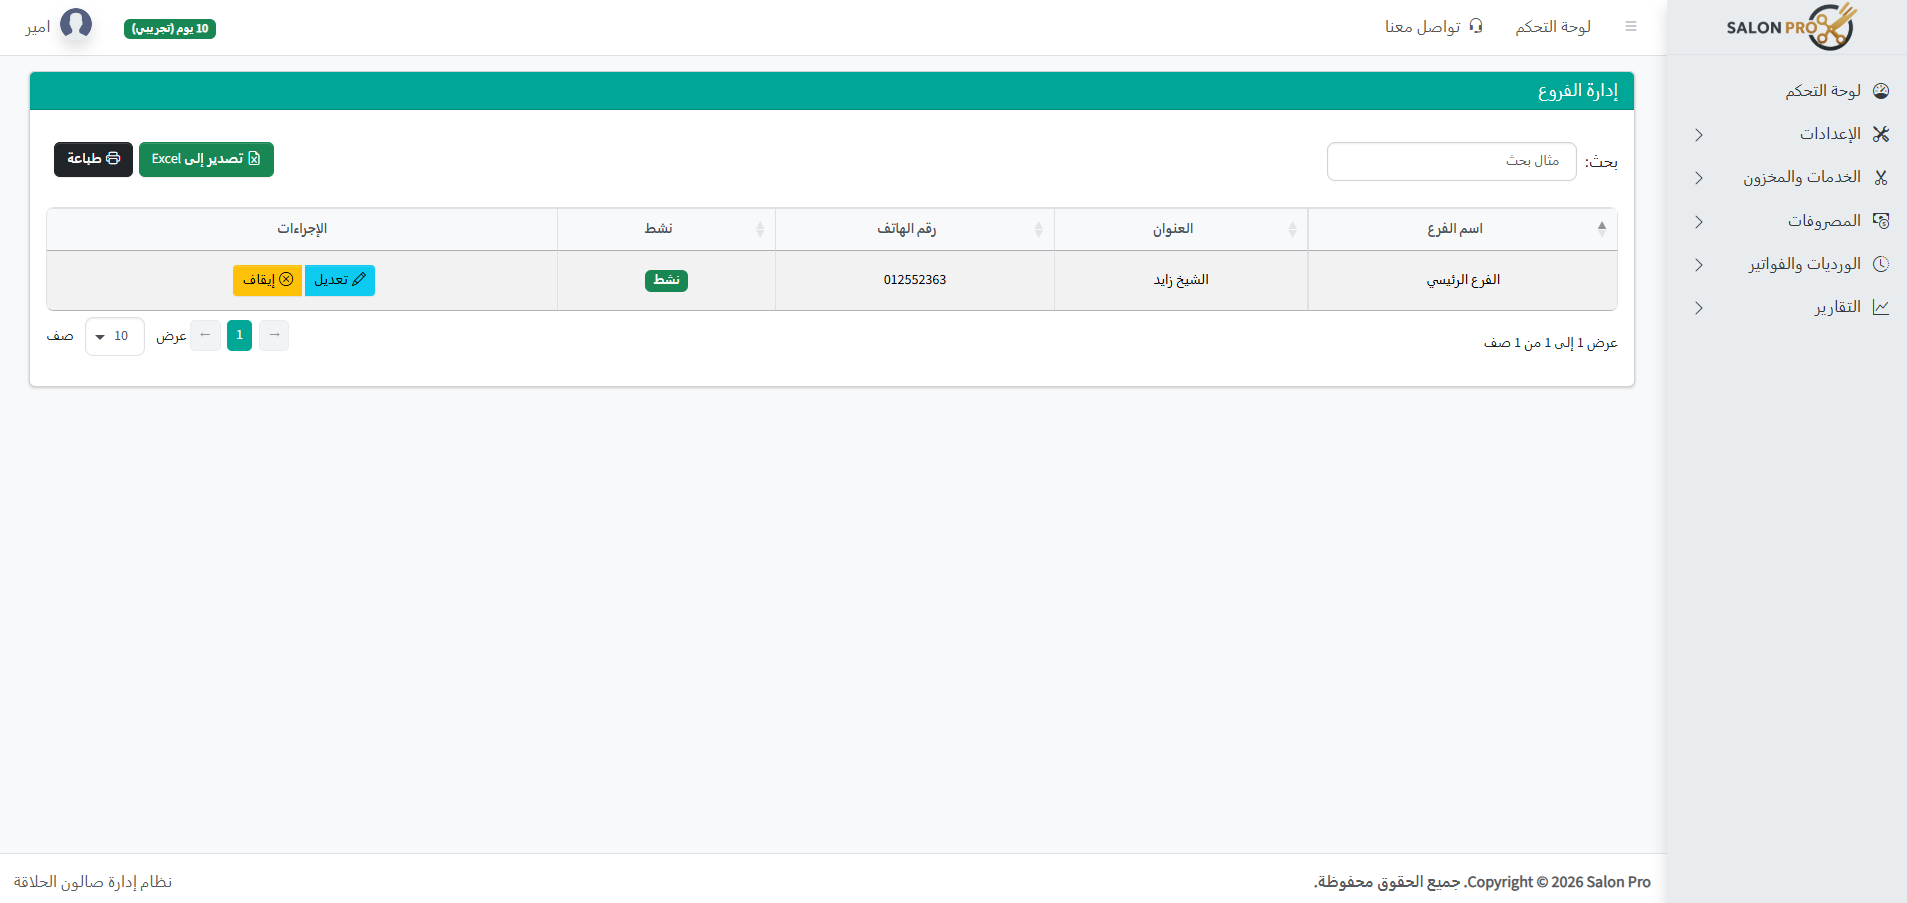Screen dimensions: 1907x903
Task: Select the wrench icon for الإعدادات
Action: tap(1880, 133)
